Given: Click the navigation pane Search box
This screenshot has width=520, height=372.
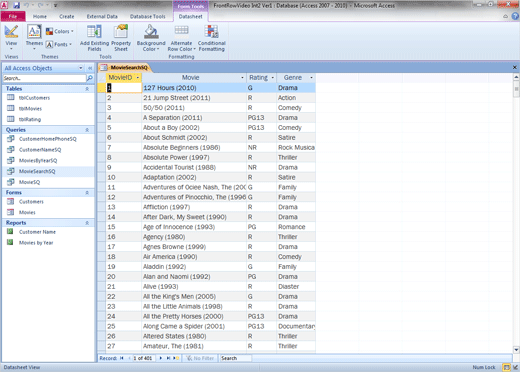Looking at the screenshot, I should pos(44,78).
